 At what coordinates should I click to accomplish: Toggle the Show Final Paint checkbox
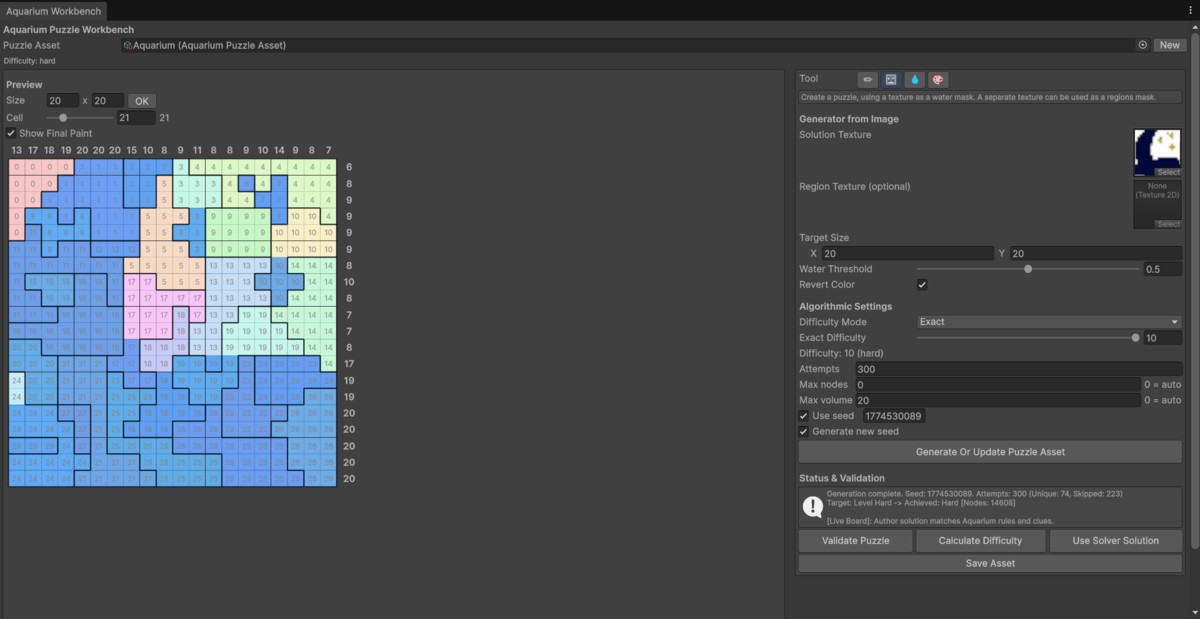pos(11,133)
